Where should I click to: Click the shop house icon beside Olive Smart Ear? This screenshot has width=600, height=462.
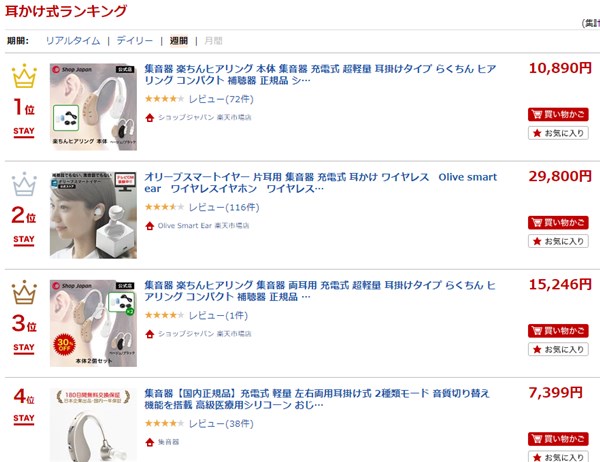150,226
